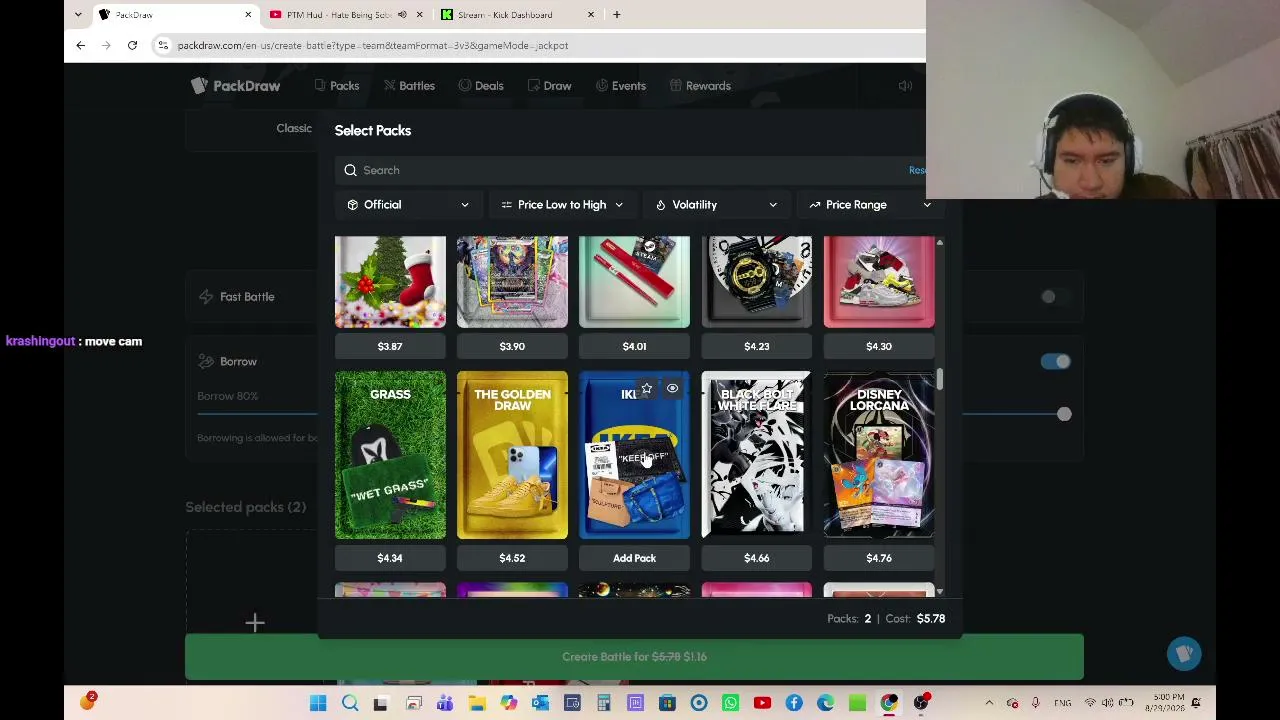Click the browser address bar URL
This screenshot has height=720, width=1280.
[x=373, y=45]
